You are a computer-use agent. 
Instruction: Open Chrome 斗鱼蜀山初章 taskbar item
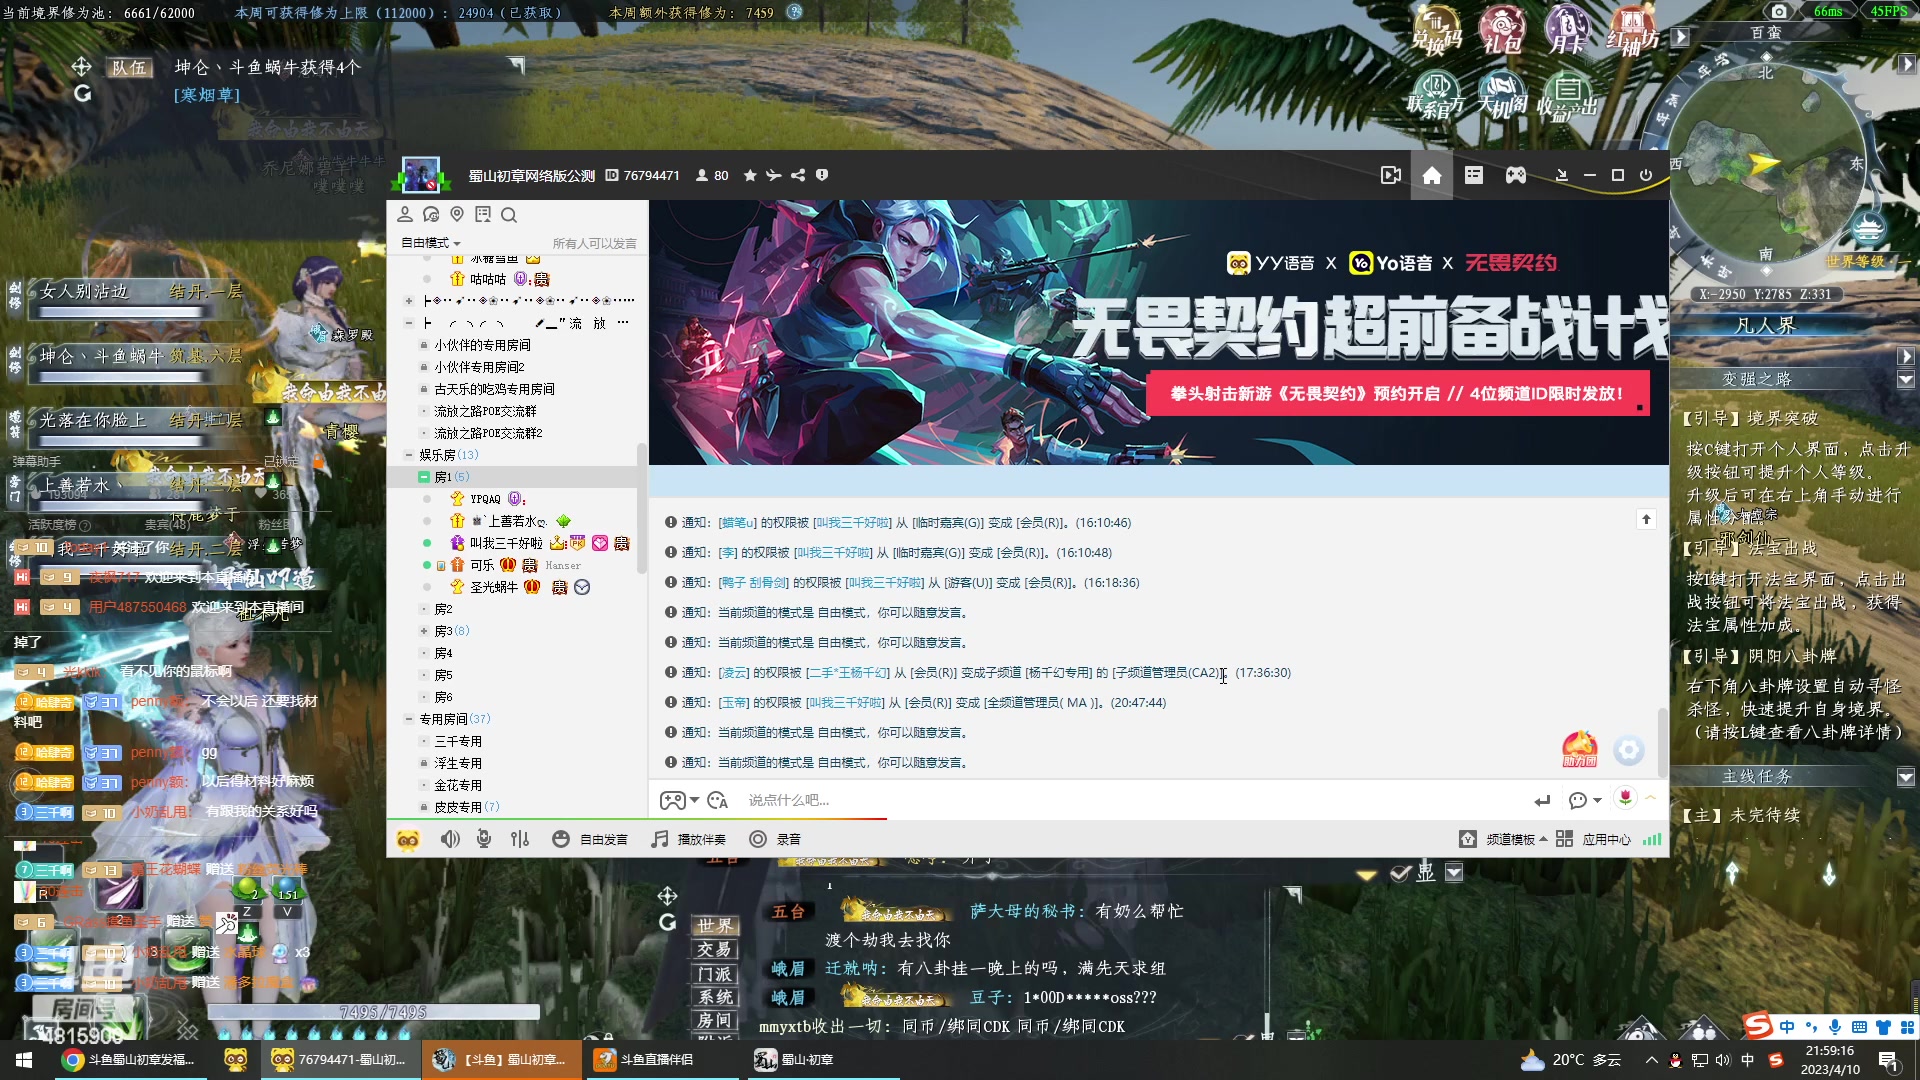click(x=128, y=1060)
